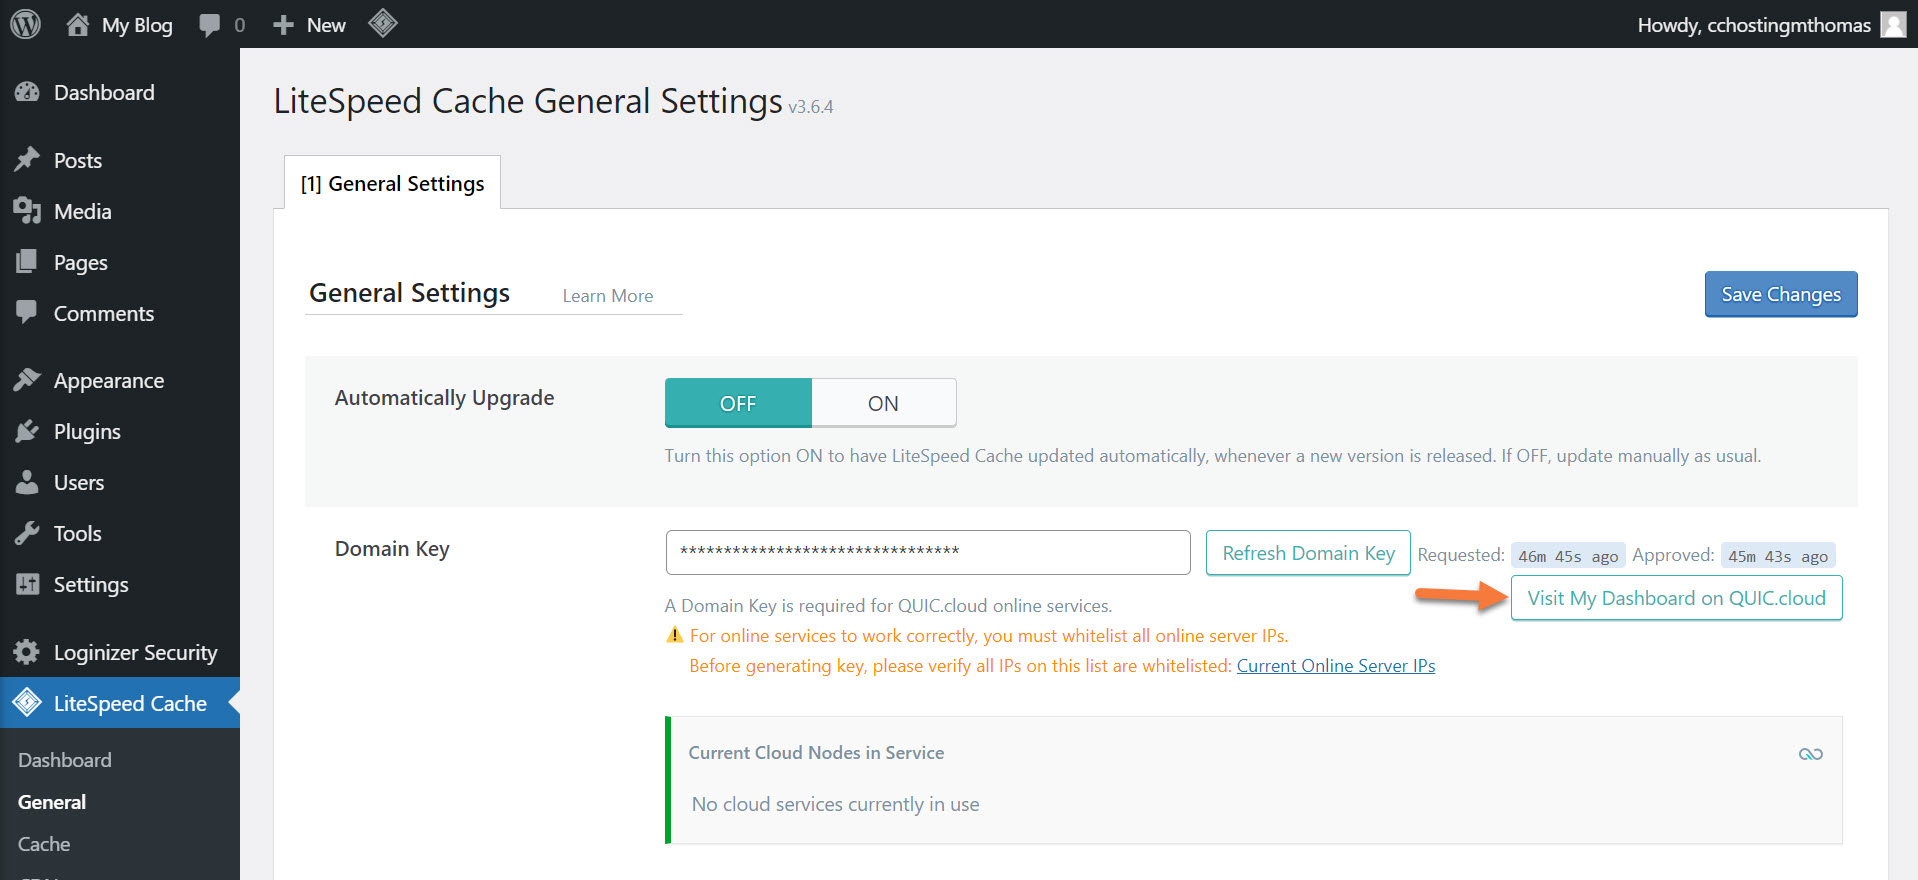This screenshot has height=880, width=1918.
Task: Select the General Settings tab
Action: click(x=392, y=184)
